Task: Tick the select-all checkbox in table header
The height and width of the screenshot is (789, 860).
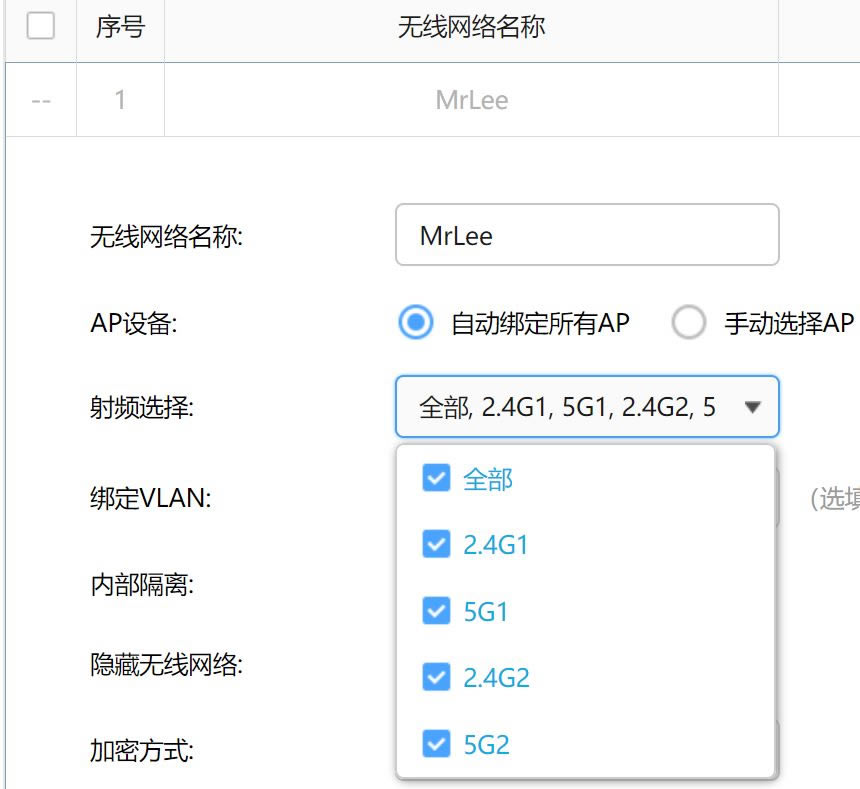Action: (x=41, y=26)
